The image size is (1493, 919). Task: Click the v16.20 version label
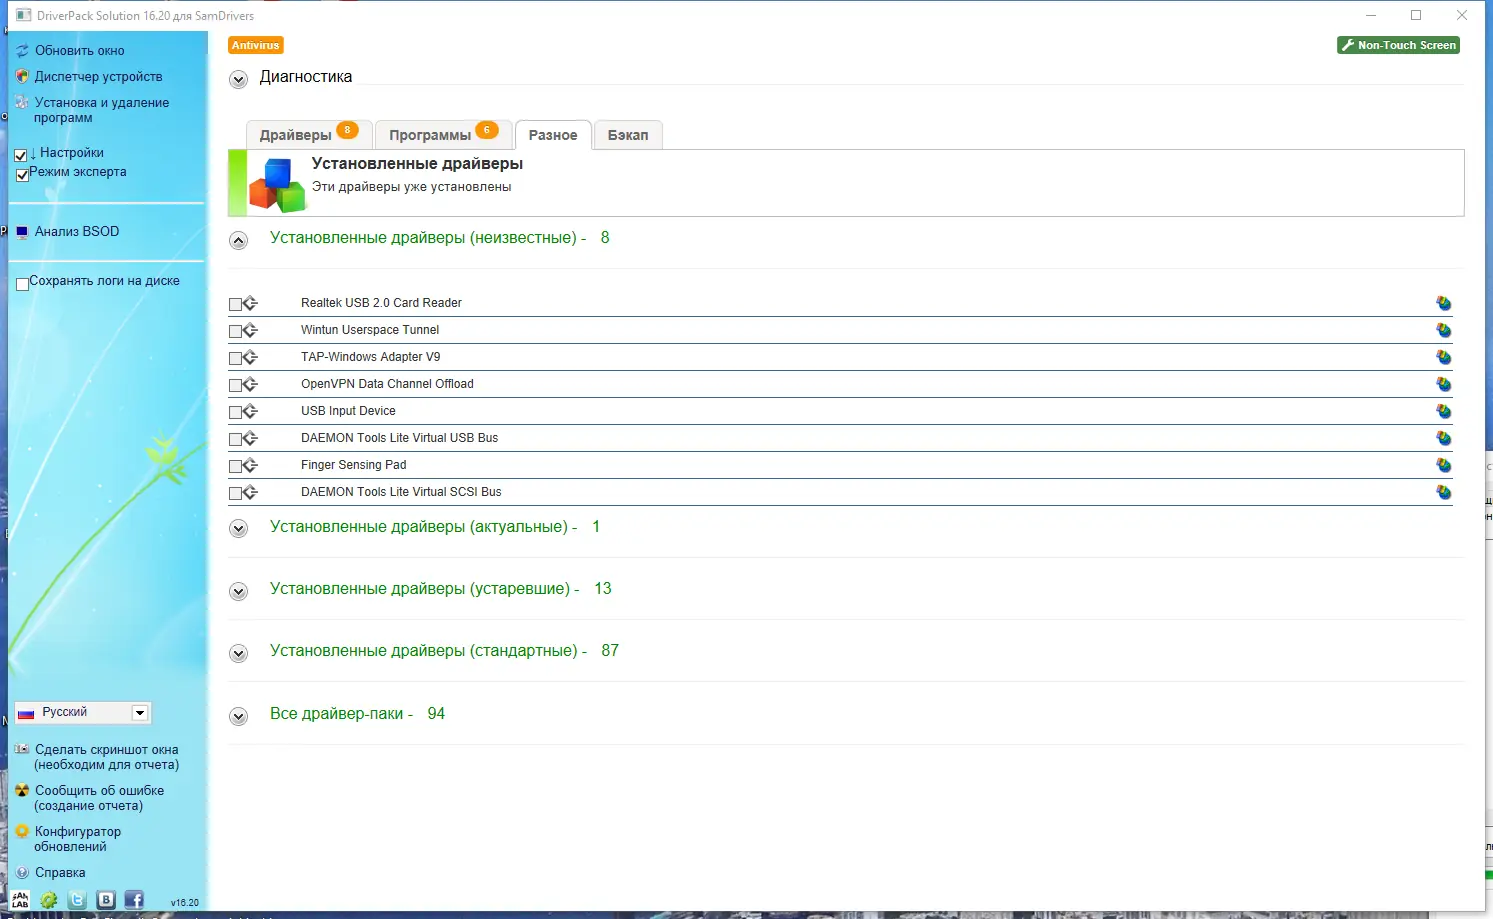(x=185, y=902)
